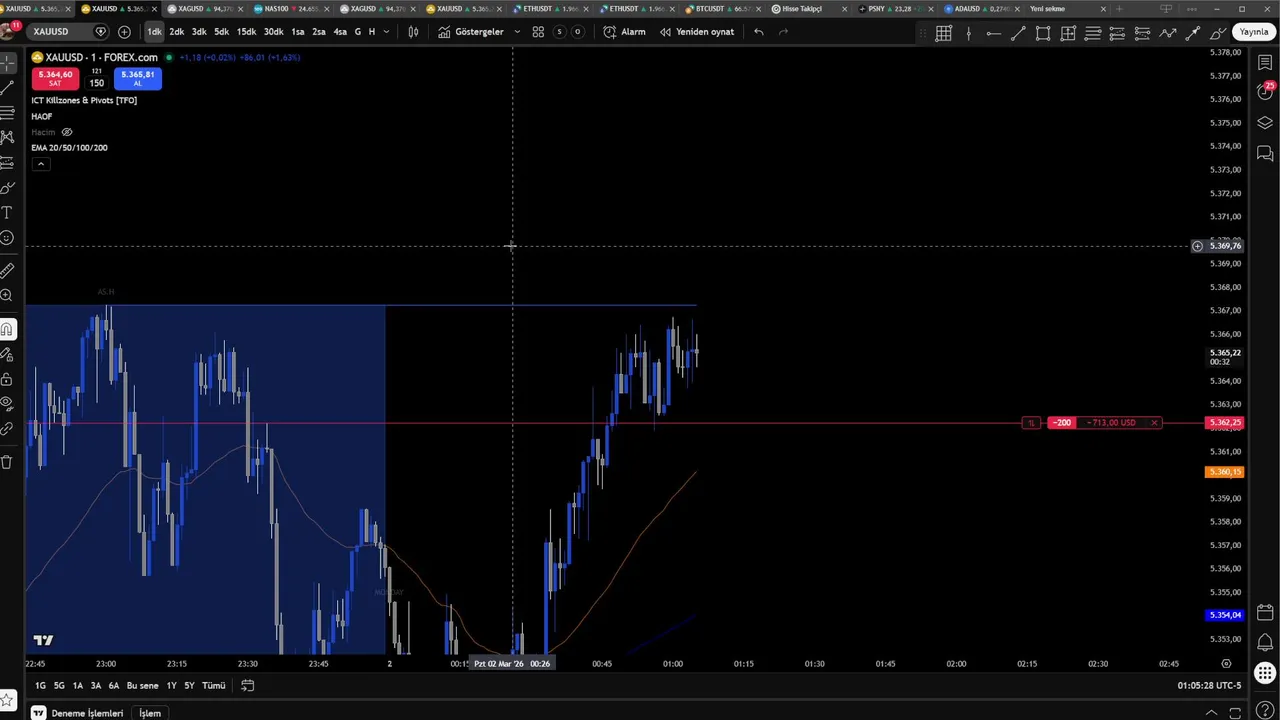This screenshot has width=1280, height=720.
Task: Select the 1dk timeframe
Action: 154,32
